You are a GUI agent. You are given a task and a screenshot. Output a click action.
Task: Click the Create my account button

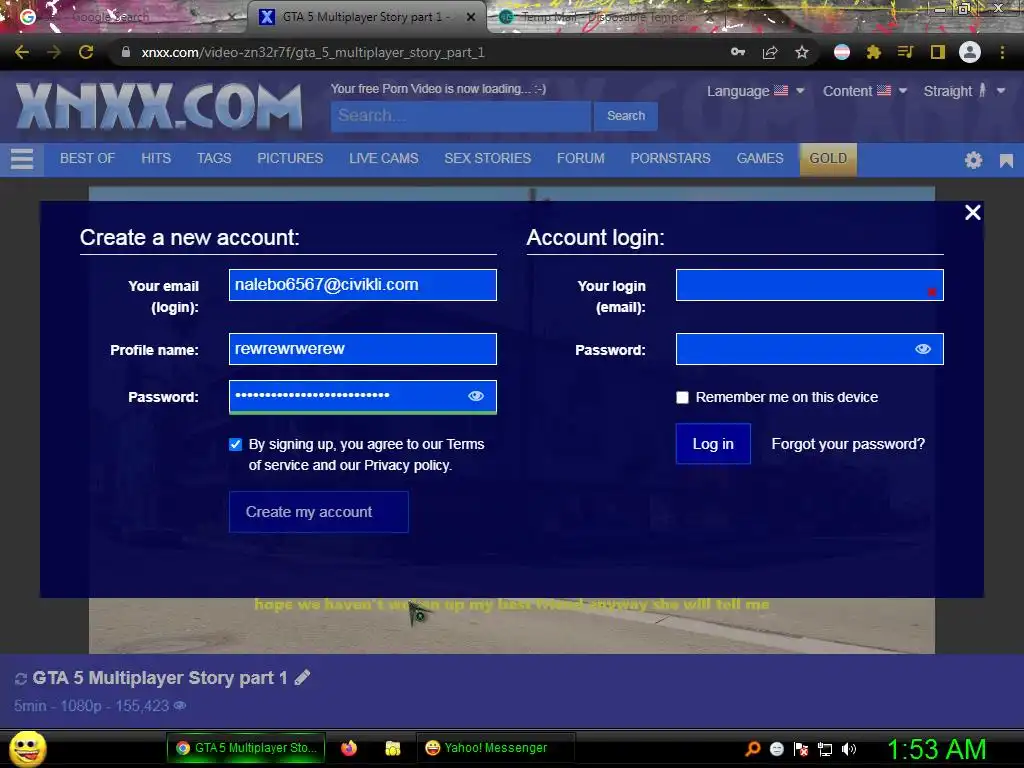pos(319,512)
